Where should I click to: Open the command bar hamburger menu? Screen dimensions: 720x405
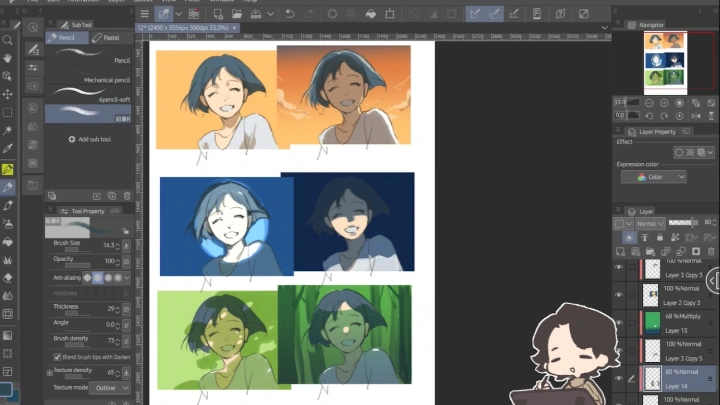[144, 14]
